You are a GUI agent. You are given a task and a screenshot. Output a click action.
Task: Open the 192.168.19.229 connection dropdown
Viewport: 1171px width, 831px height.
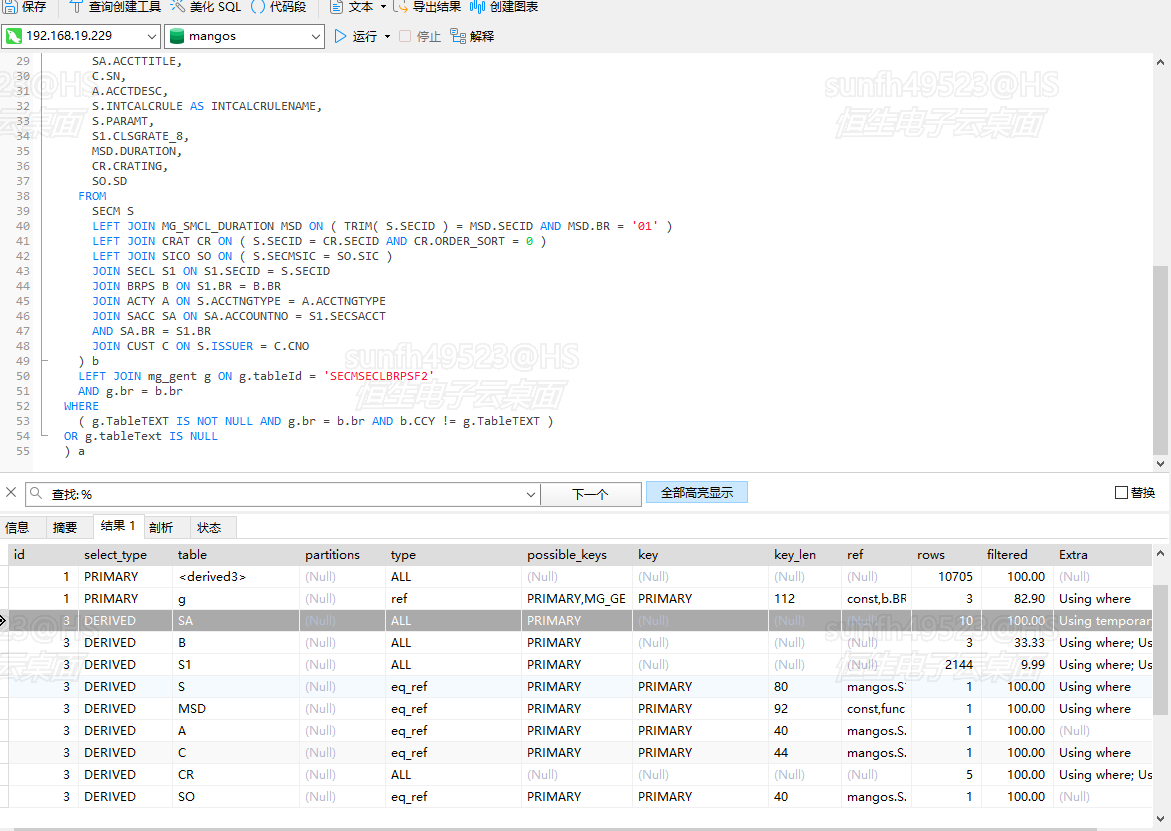[x=151, y=36]
